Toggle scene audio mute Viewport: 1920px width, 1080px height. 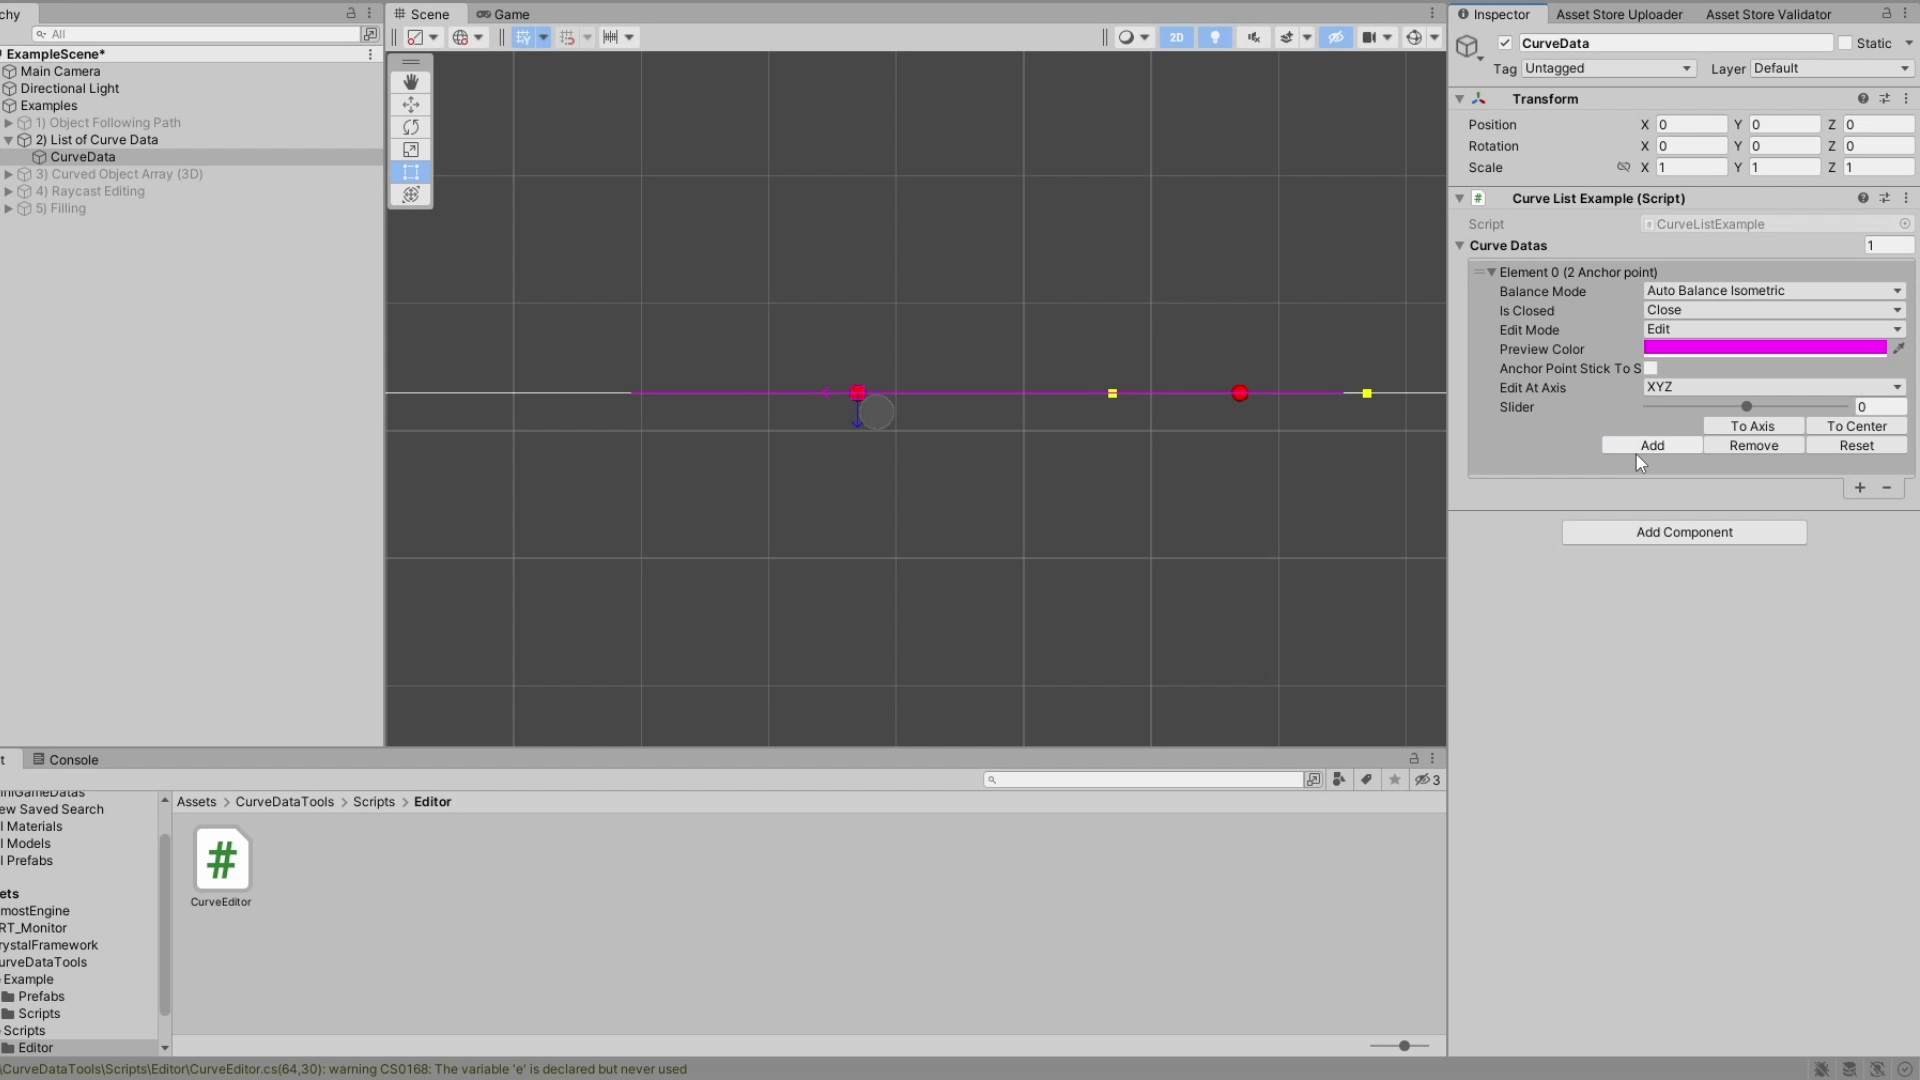click(x=1253, y=37)
